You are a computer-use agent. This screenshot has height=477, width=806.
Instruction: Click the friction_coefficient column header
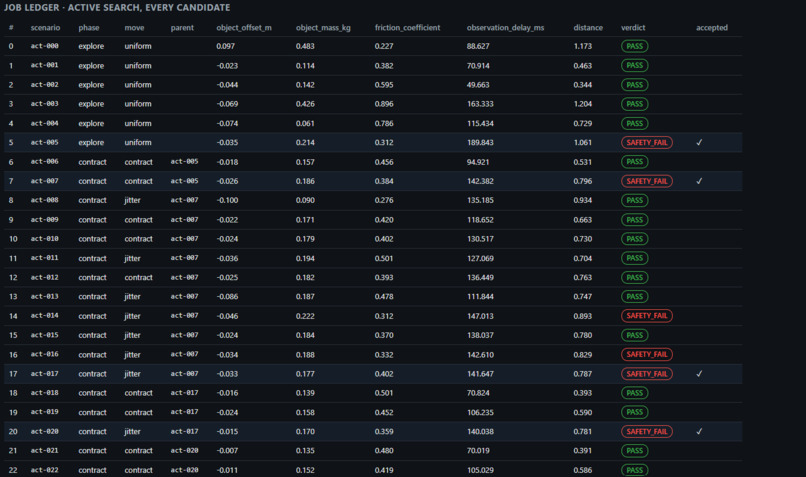(408, 28)
